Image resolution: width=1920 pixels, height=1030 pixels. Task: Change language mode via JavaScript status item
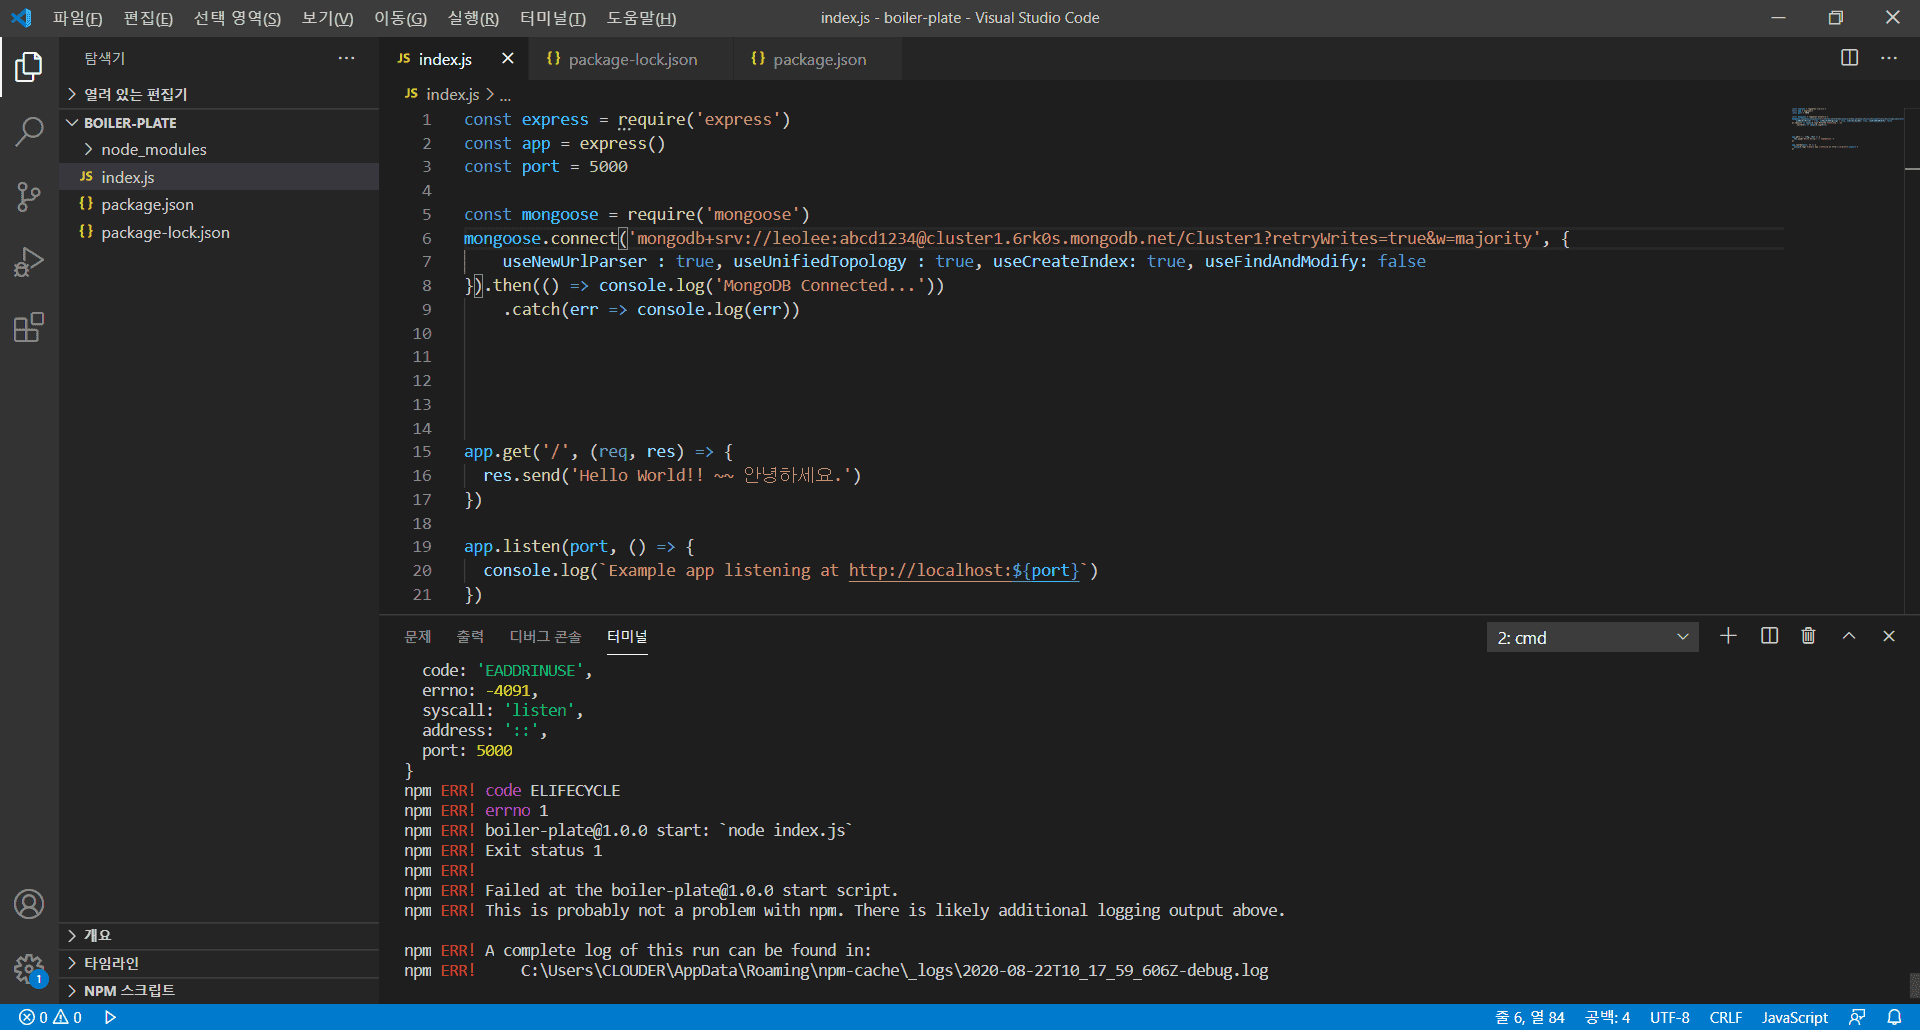pyautogui.click(x=1794, y=1017)
